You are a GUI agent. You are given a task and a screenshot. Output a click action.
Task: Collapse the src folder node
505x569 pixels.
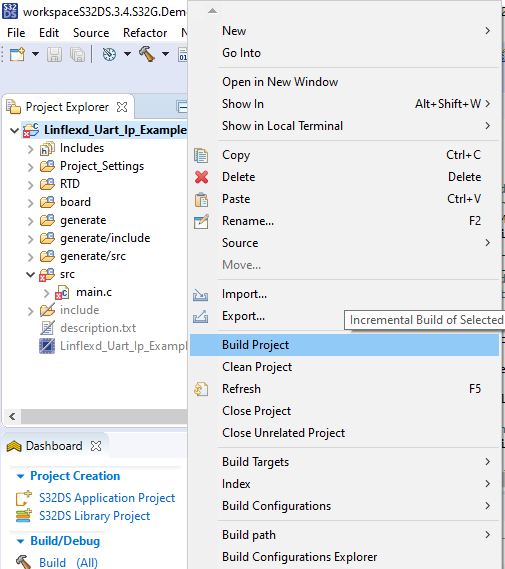coord(30,274)
